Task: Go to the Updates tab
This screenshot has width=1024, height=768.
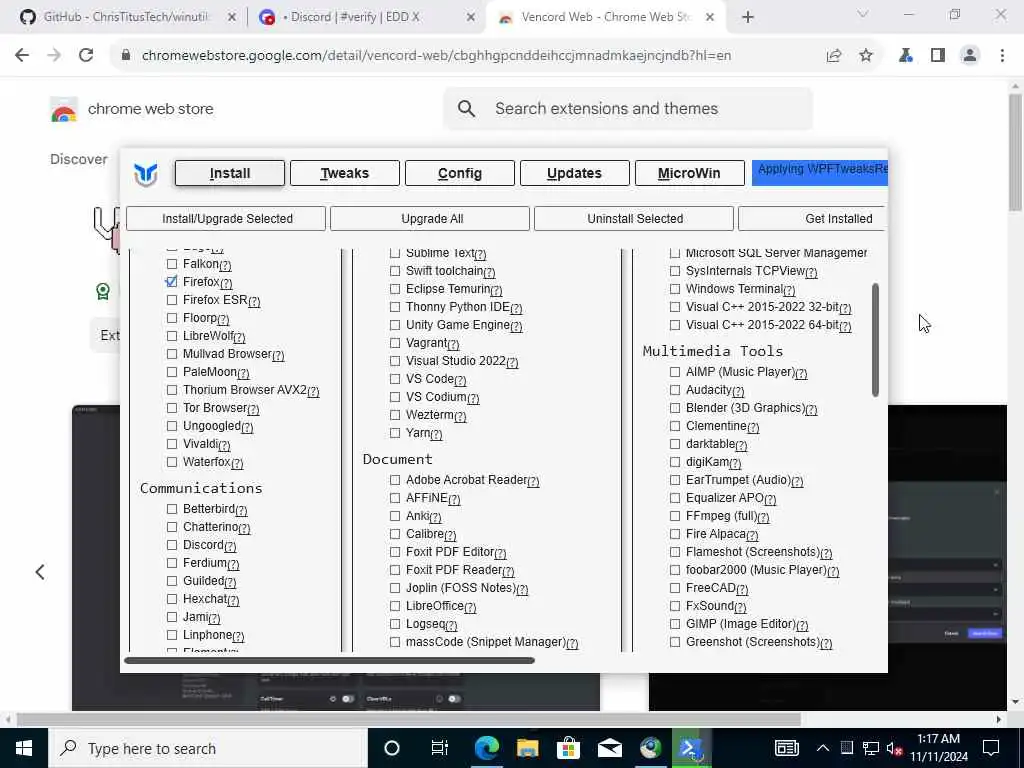Action: (x=575, y=173)
